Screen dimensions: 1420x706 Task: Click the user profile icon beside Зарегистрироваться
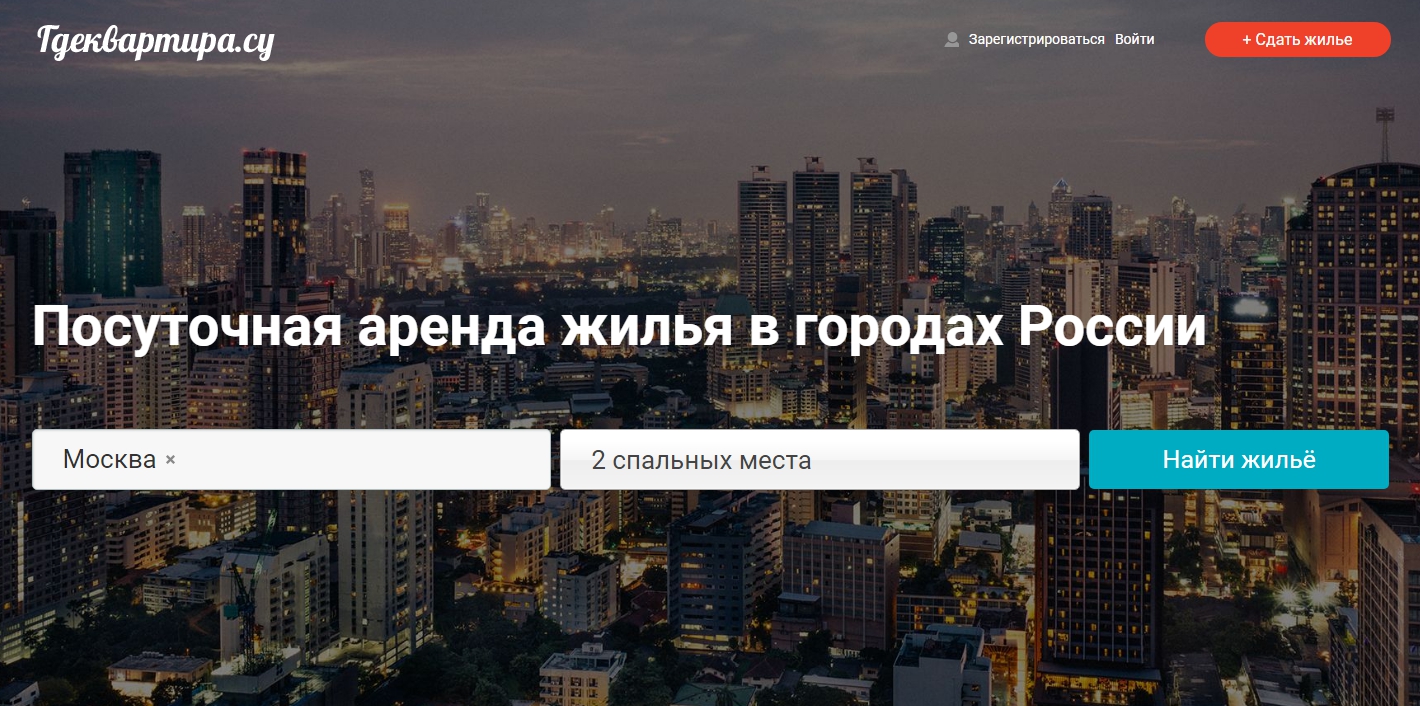pyautogui.click(x=952, y=40)
